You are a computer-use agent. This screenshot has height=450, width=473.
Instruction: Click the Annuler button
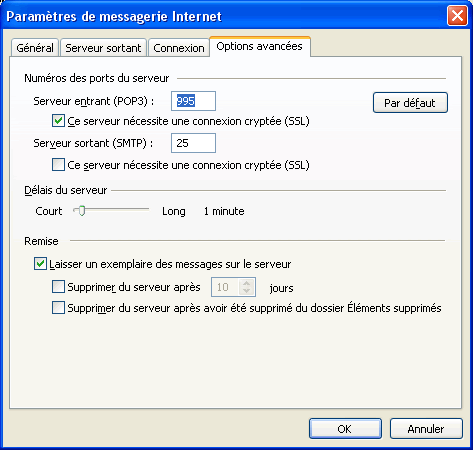click(x=426, y=429)
